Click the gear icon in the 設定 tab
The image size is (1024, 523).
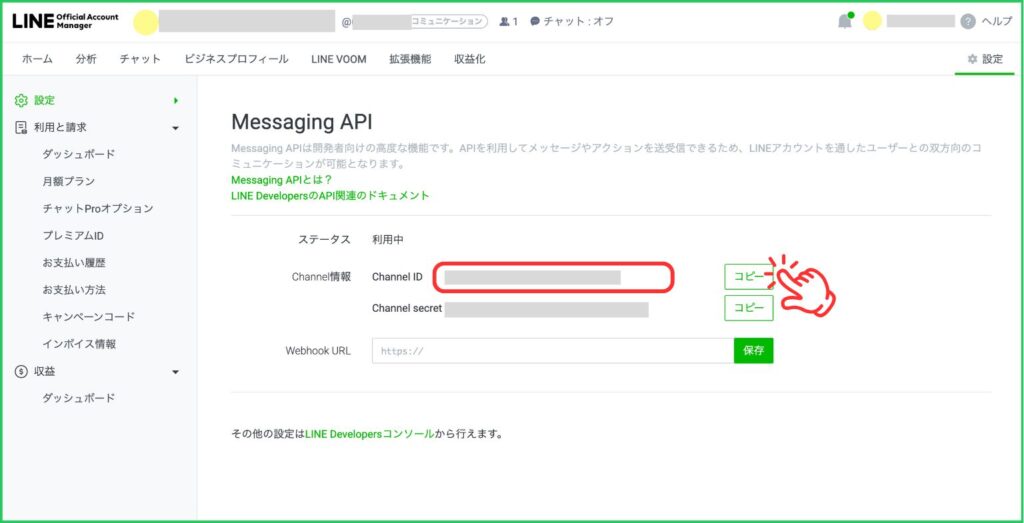(972, 59)
